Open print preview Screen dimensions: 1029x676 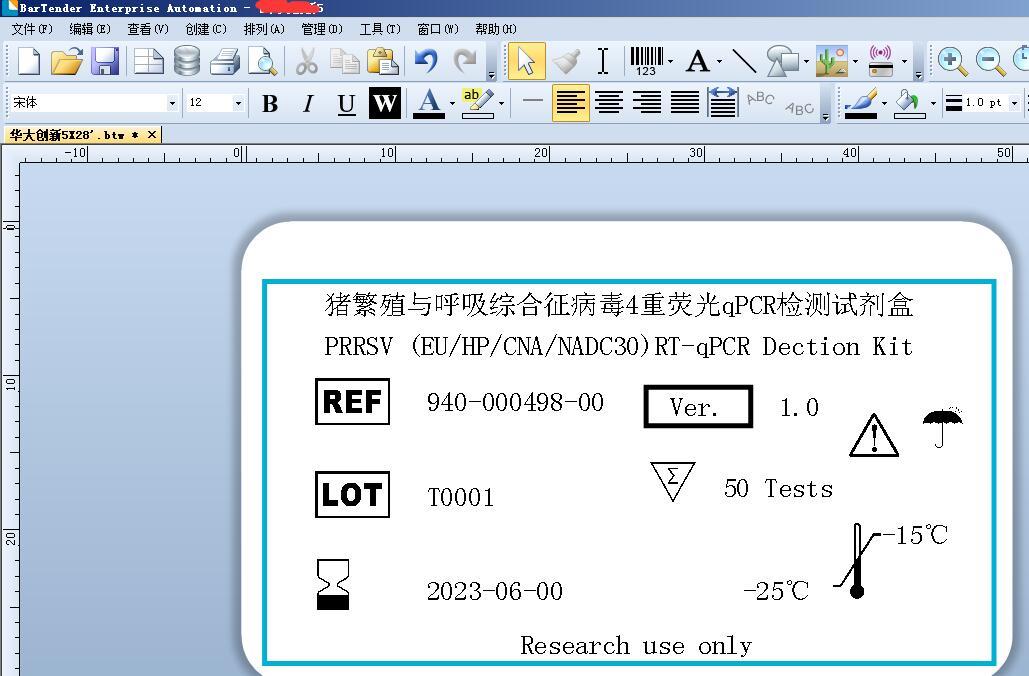(x=262, y=61)
